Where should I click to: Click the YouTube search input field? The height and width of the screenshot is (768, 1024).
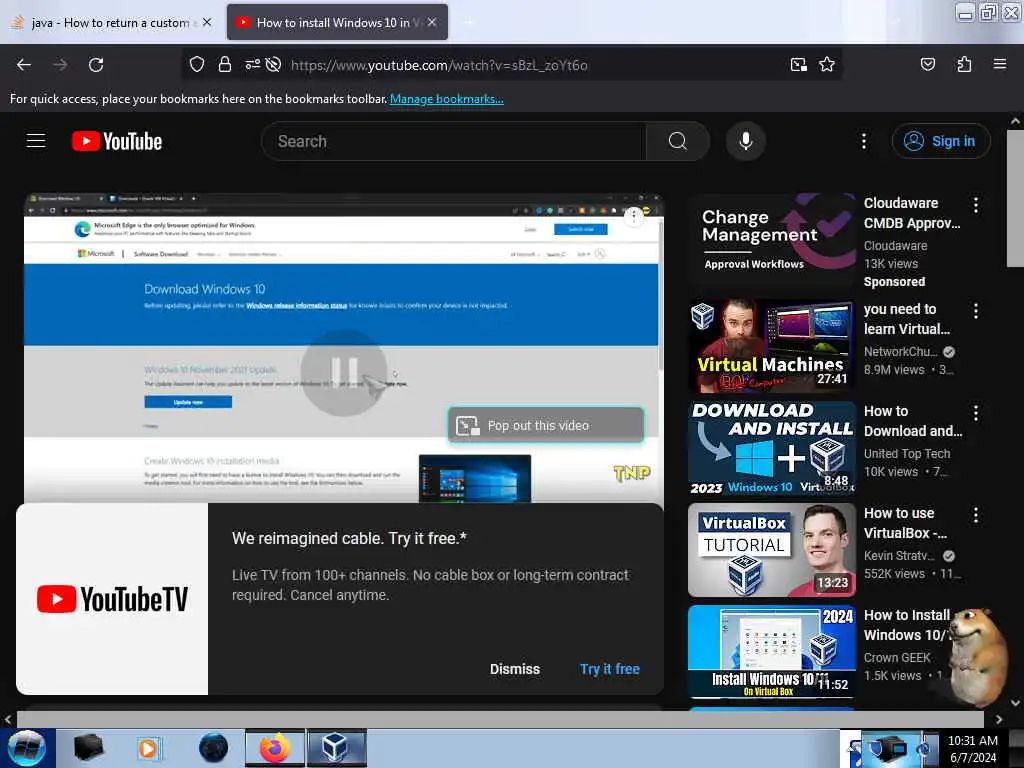454,141
